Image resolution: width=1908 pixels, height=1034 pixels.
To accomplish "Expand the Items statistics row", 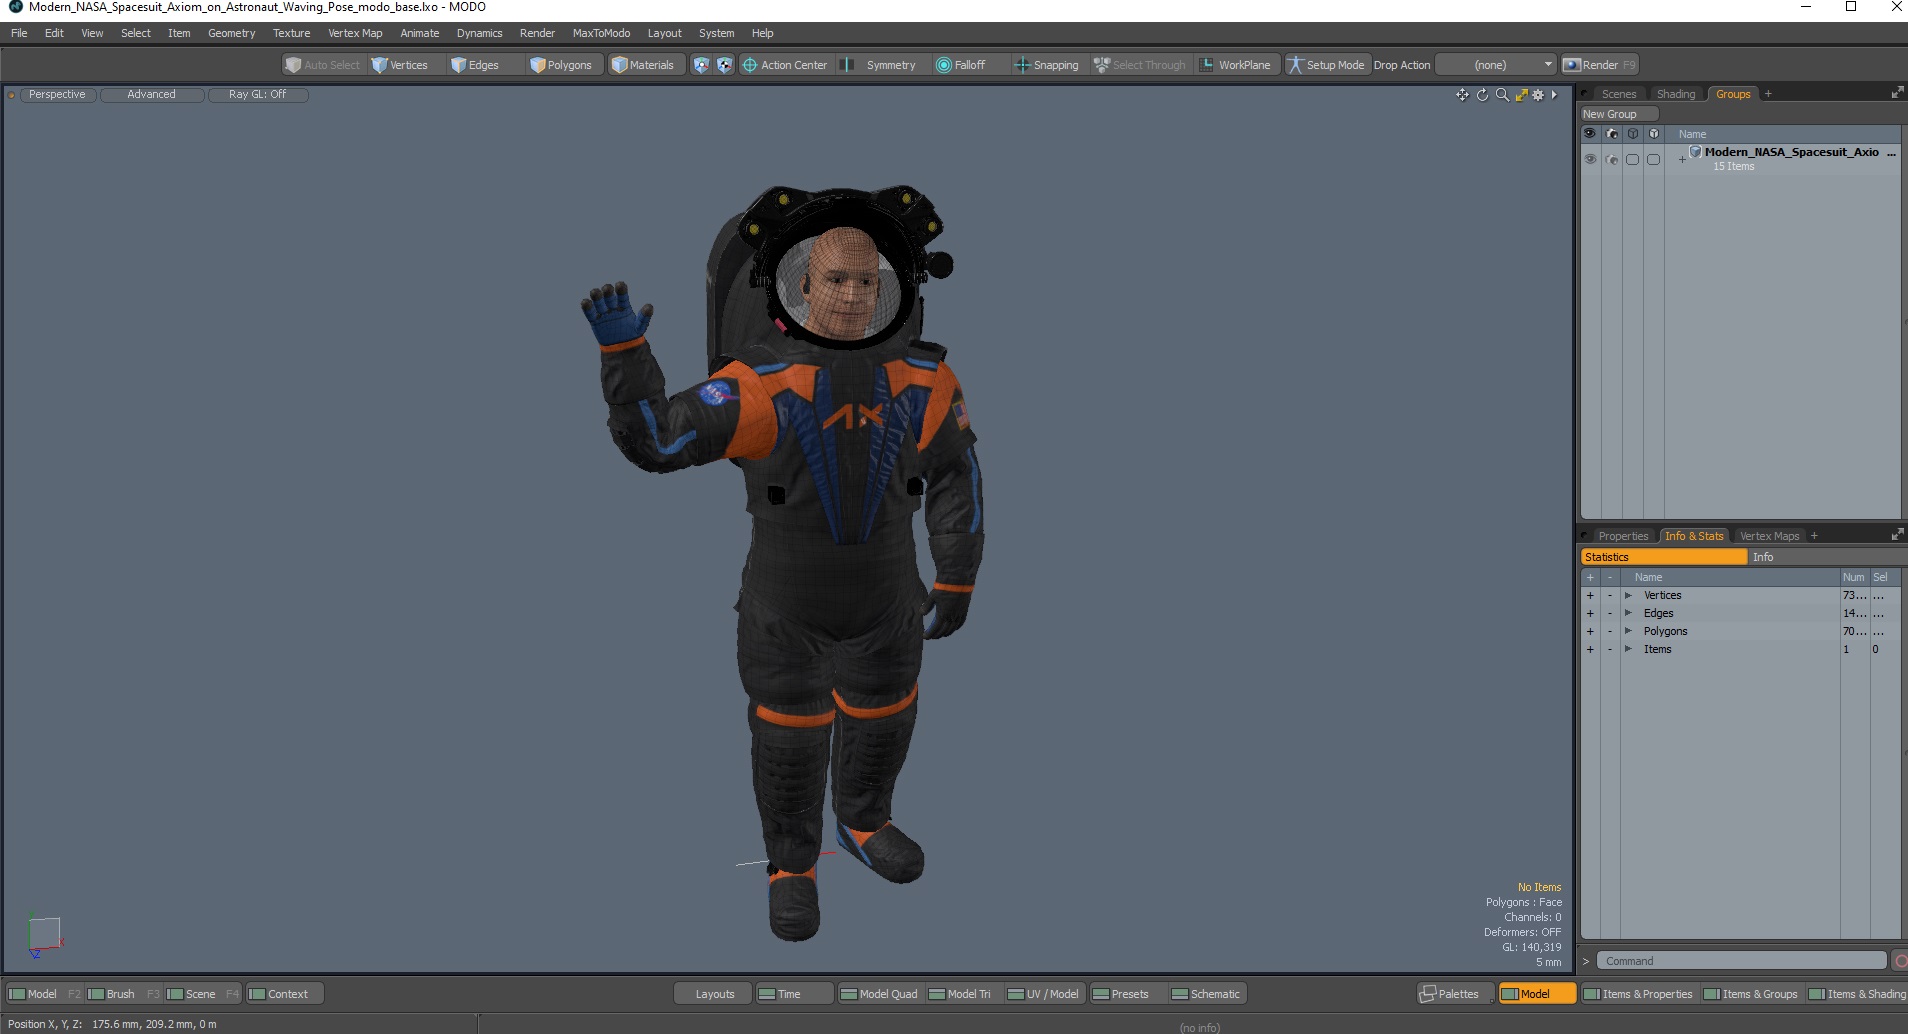I will (1628, 649).
